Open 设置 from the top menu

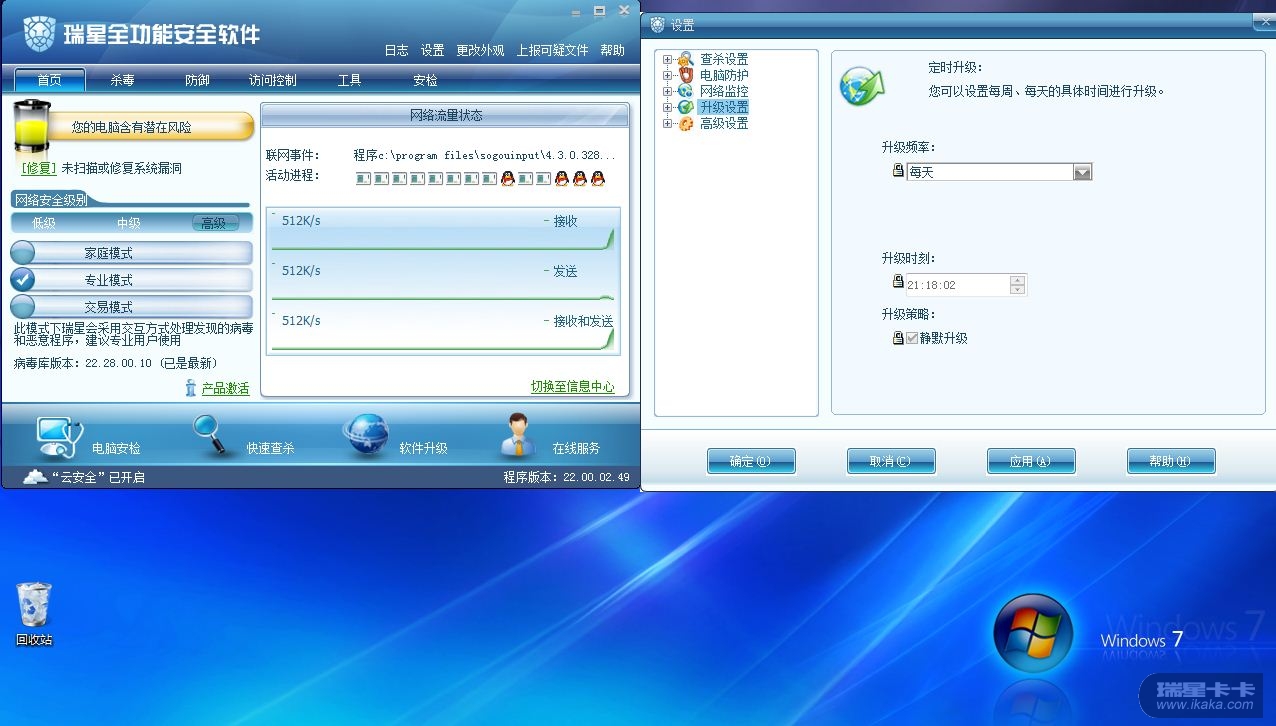(x=432, y=50)
